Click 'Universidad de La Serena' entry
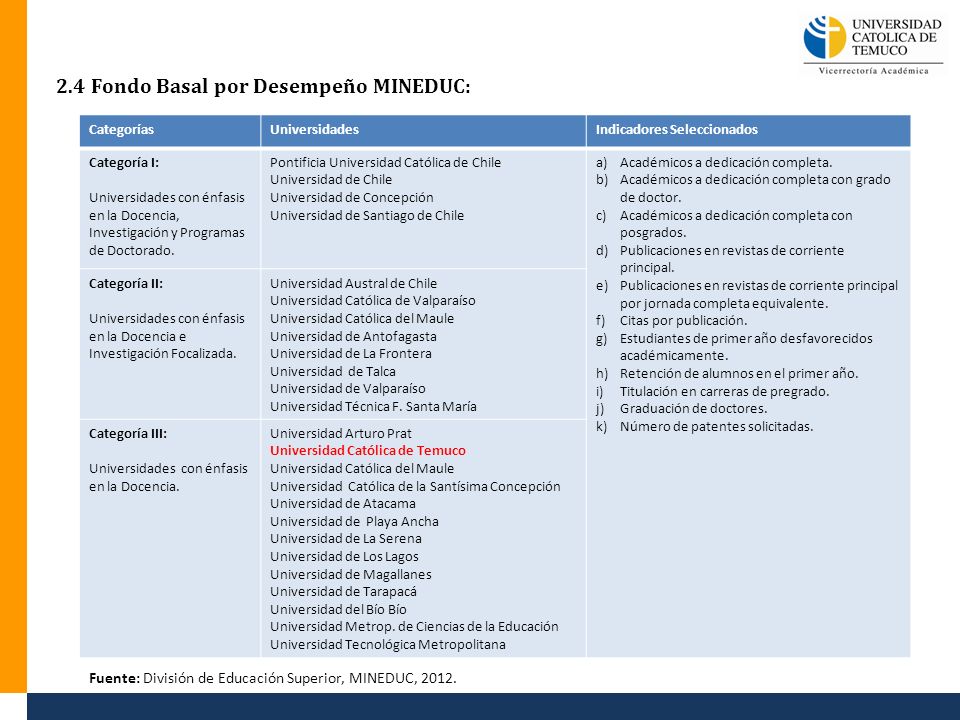The width and height of the screenshot is (960, 720). pyautogui.click(x=345, y=538)
